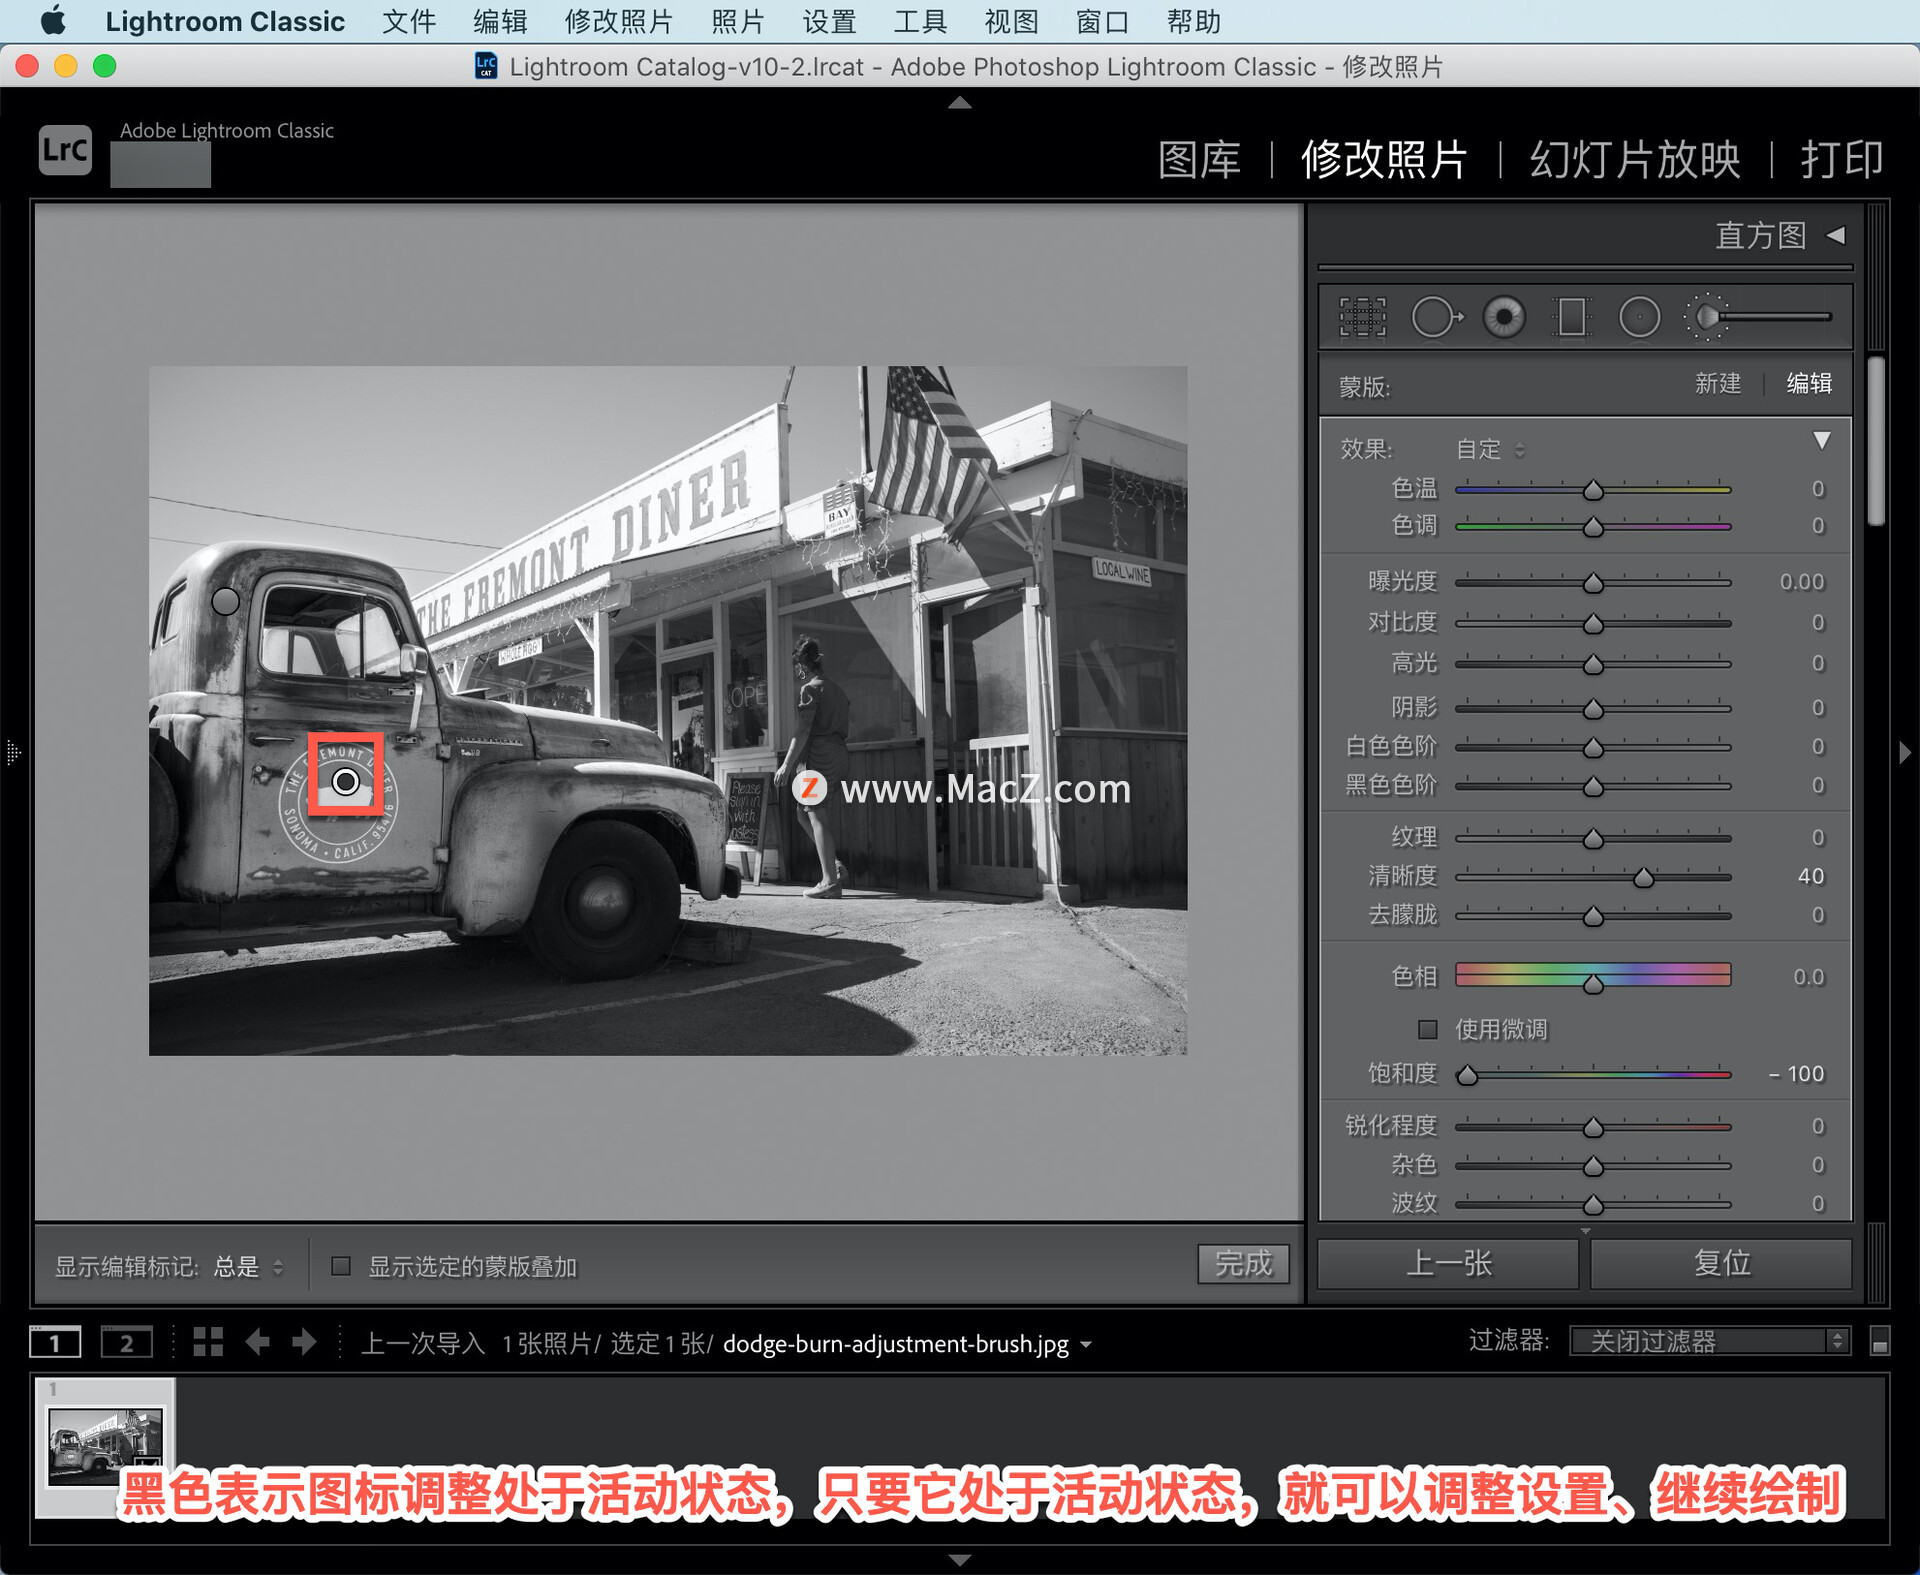
Task: Open the 编辑 menu
Action: click(x=500, y=21)
